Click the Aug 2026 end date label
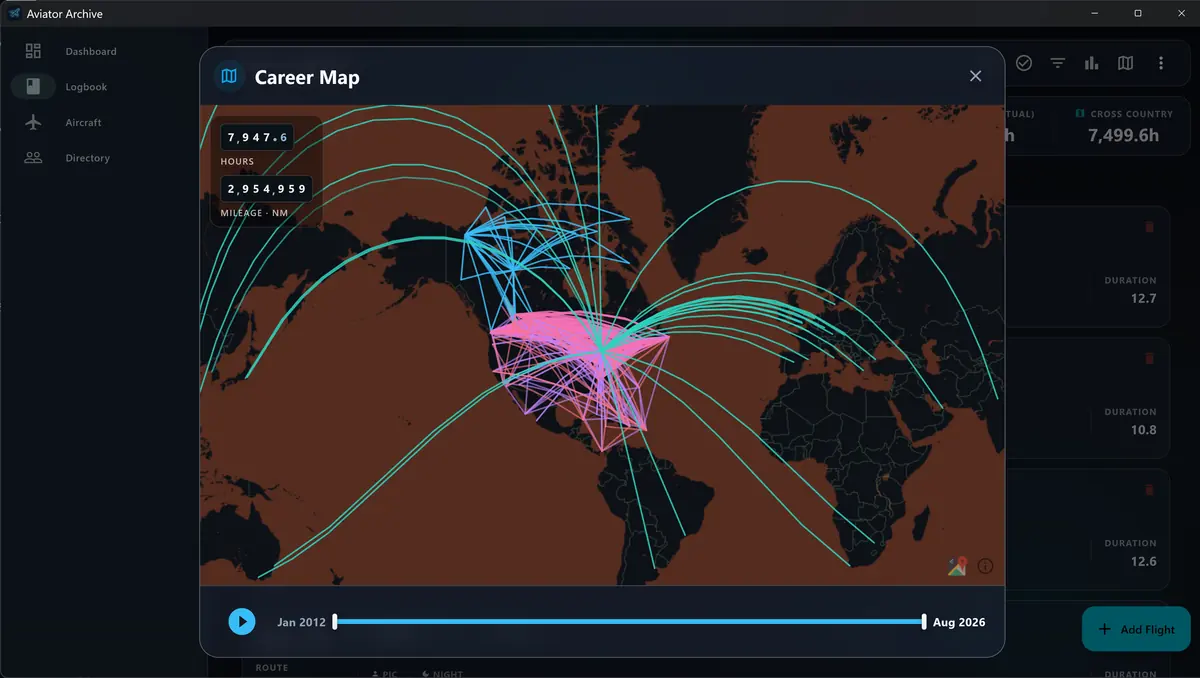 [x=959, y=622]
